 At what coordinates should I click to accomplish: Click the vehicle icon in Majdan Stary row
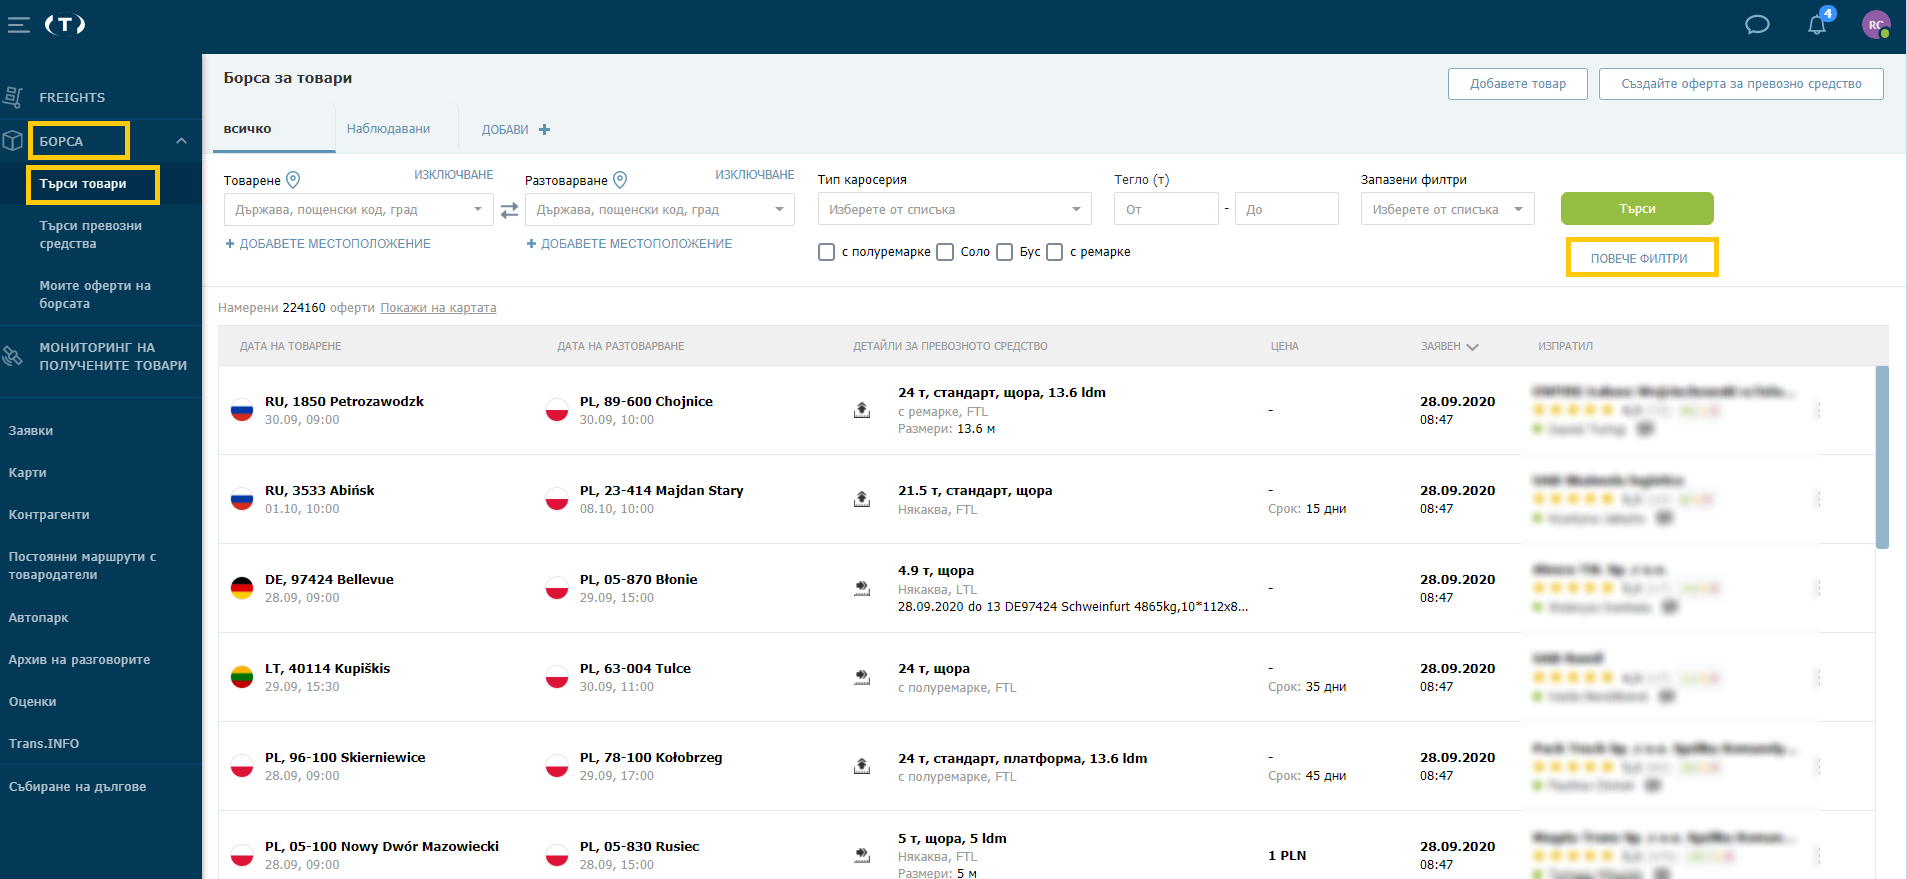(x=861, y=499)
